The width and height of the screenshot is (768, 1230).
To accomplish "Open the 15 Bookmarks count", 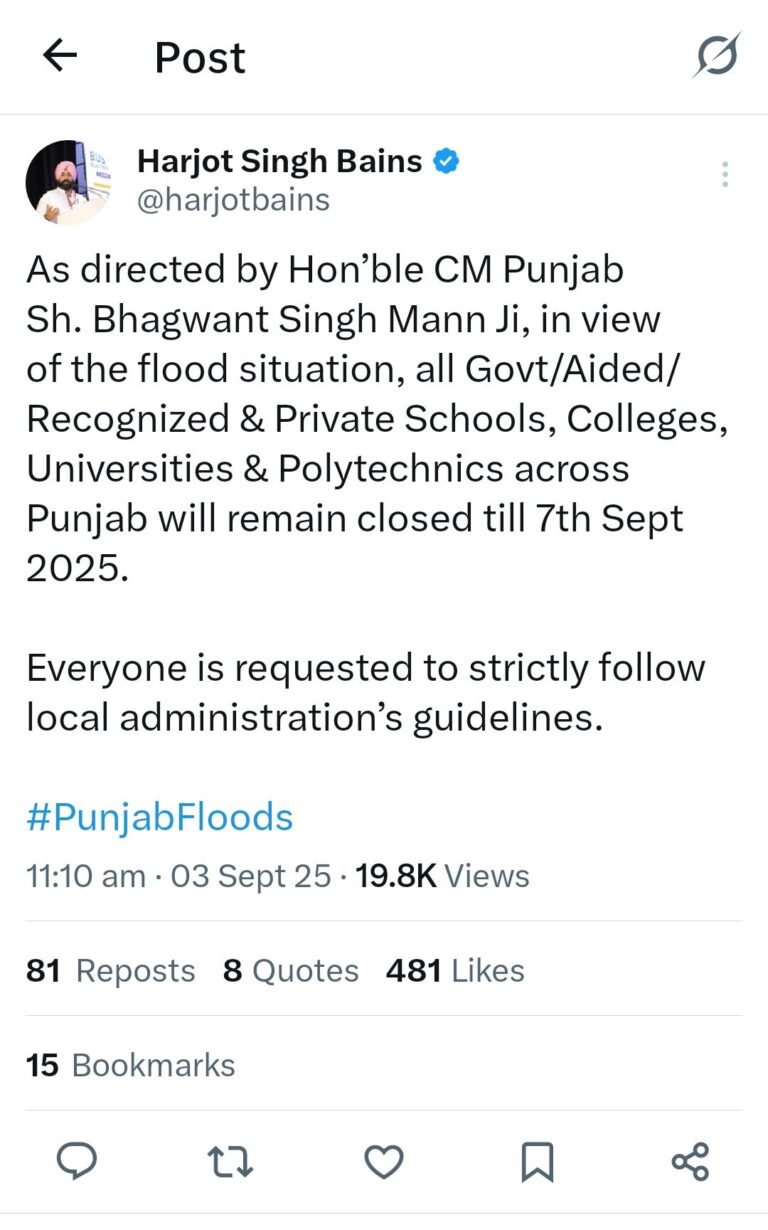I will 130,1065.
